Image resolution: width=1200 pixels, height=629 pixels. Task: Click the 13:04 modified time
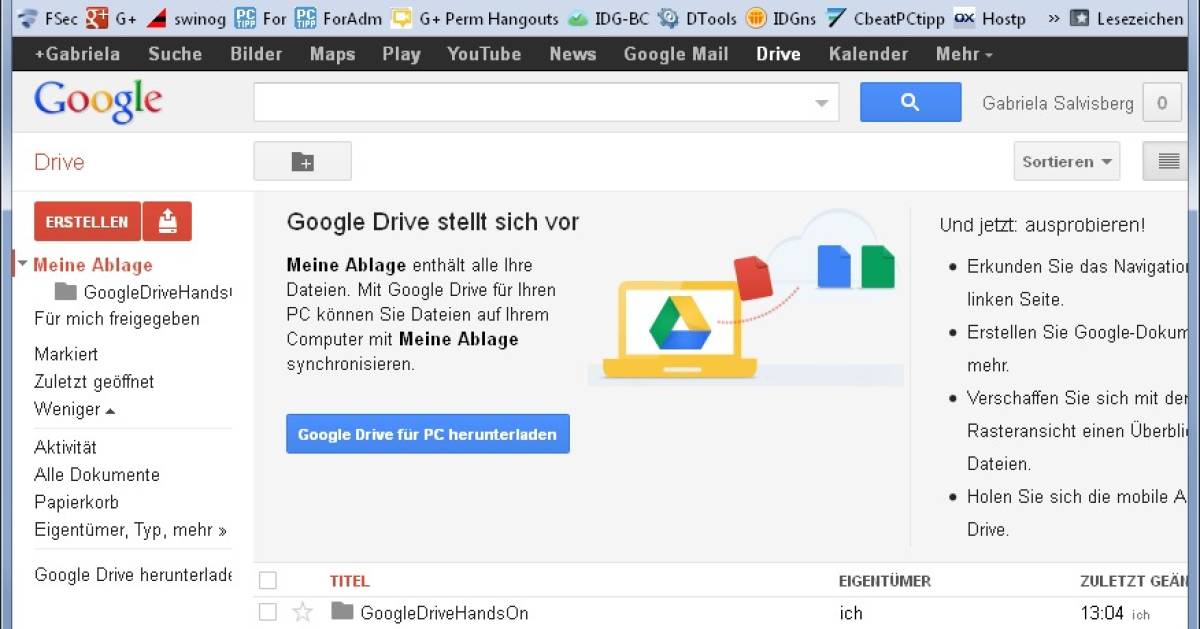pos(1102,613)
